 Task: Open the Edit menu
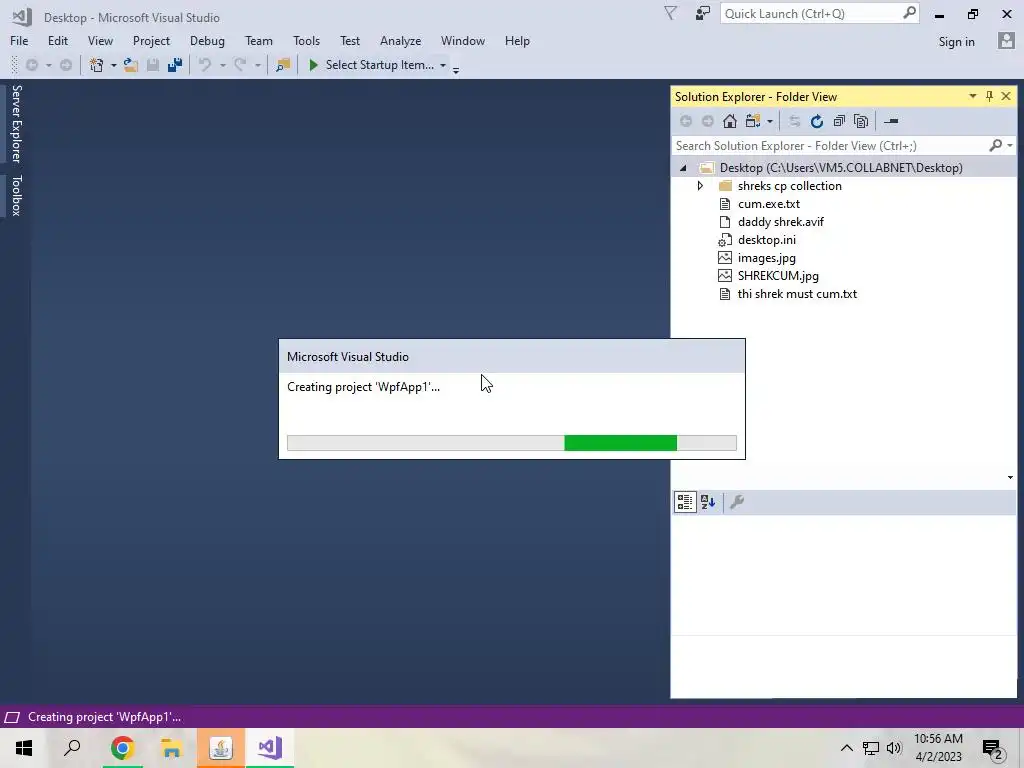(57, 40)
